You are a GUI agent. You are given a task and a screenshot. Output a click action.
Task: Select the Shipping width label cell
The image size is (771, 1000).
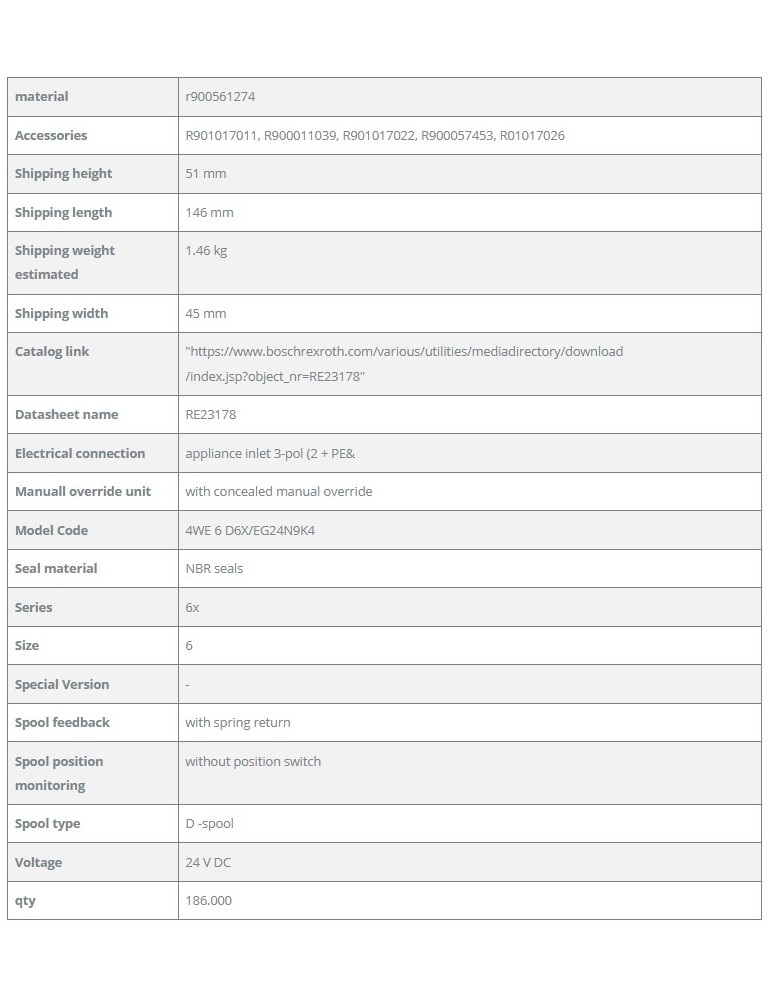coord(62,314)
